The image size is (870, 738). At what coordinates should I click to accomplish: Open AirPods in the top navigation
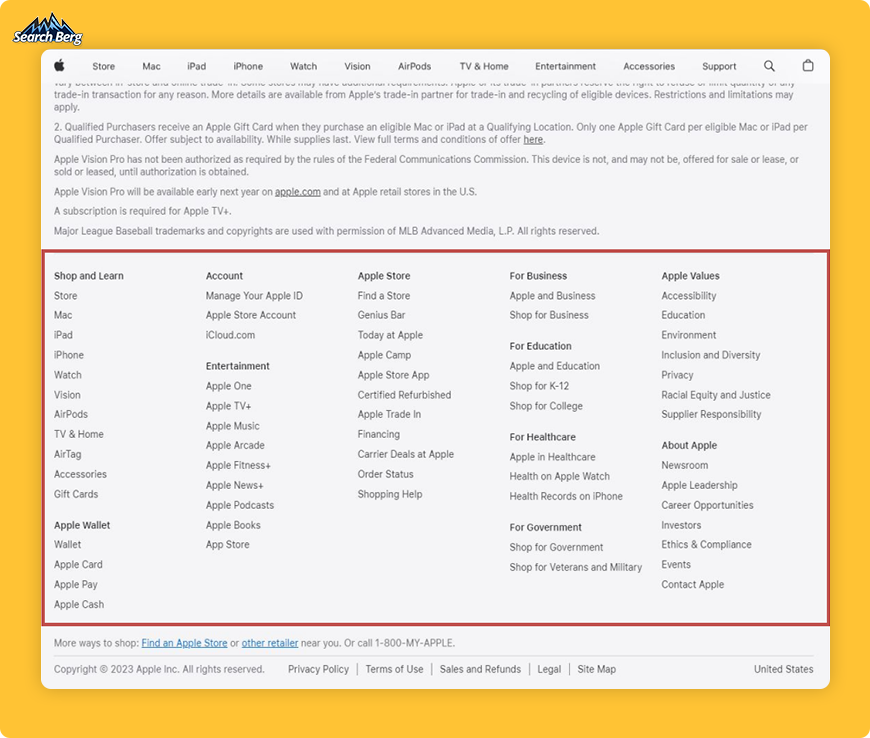414,66
